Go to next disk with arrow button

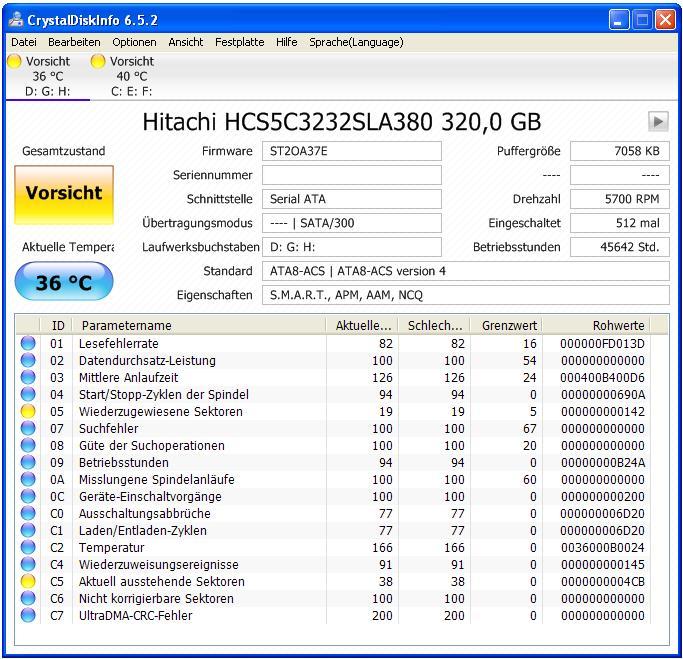(x=658, y=122)
